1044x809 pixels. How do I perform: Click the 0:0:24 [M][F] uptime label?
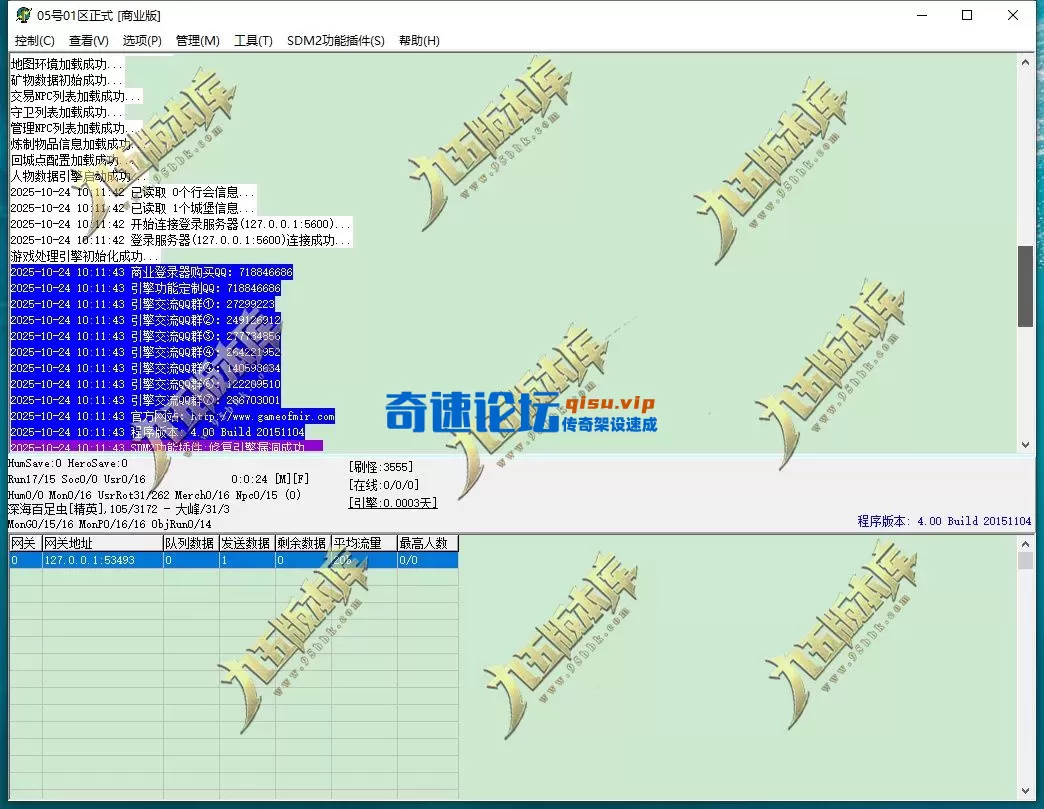point(270,479)
